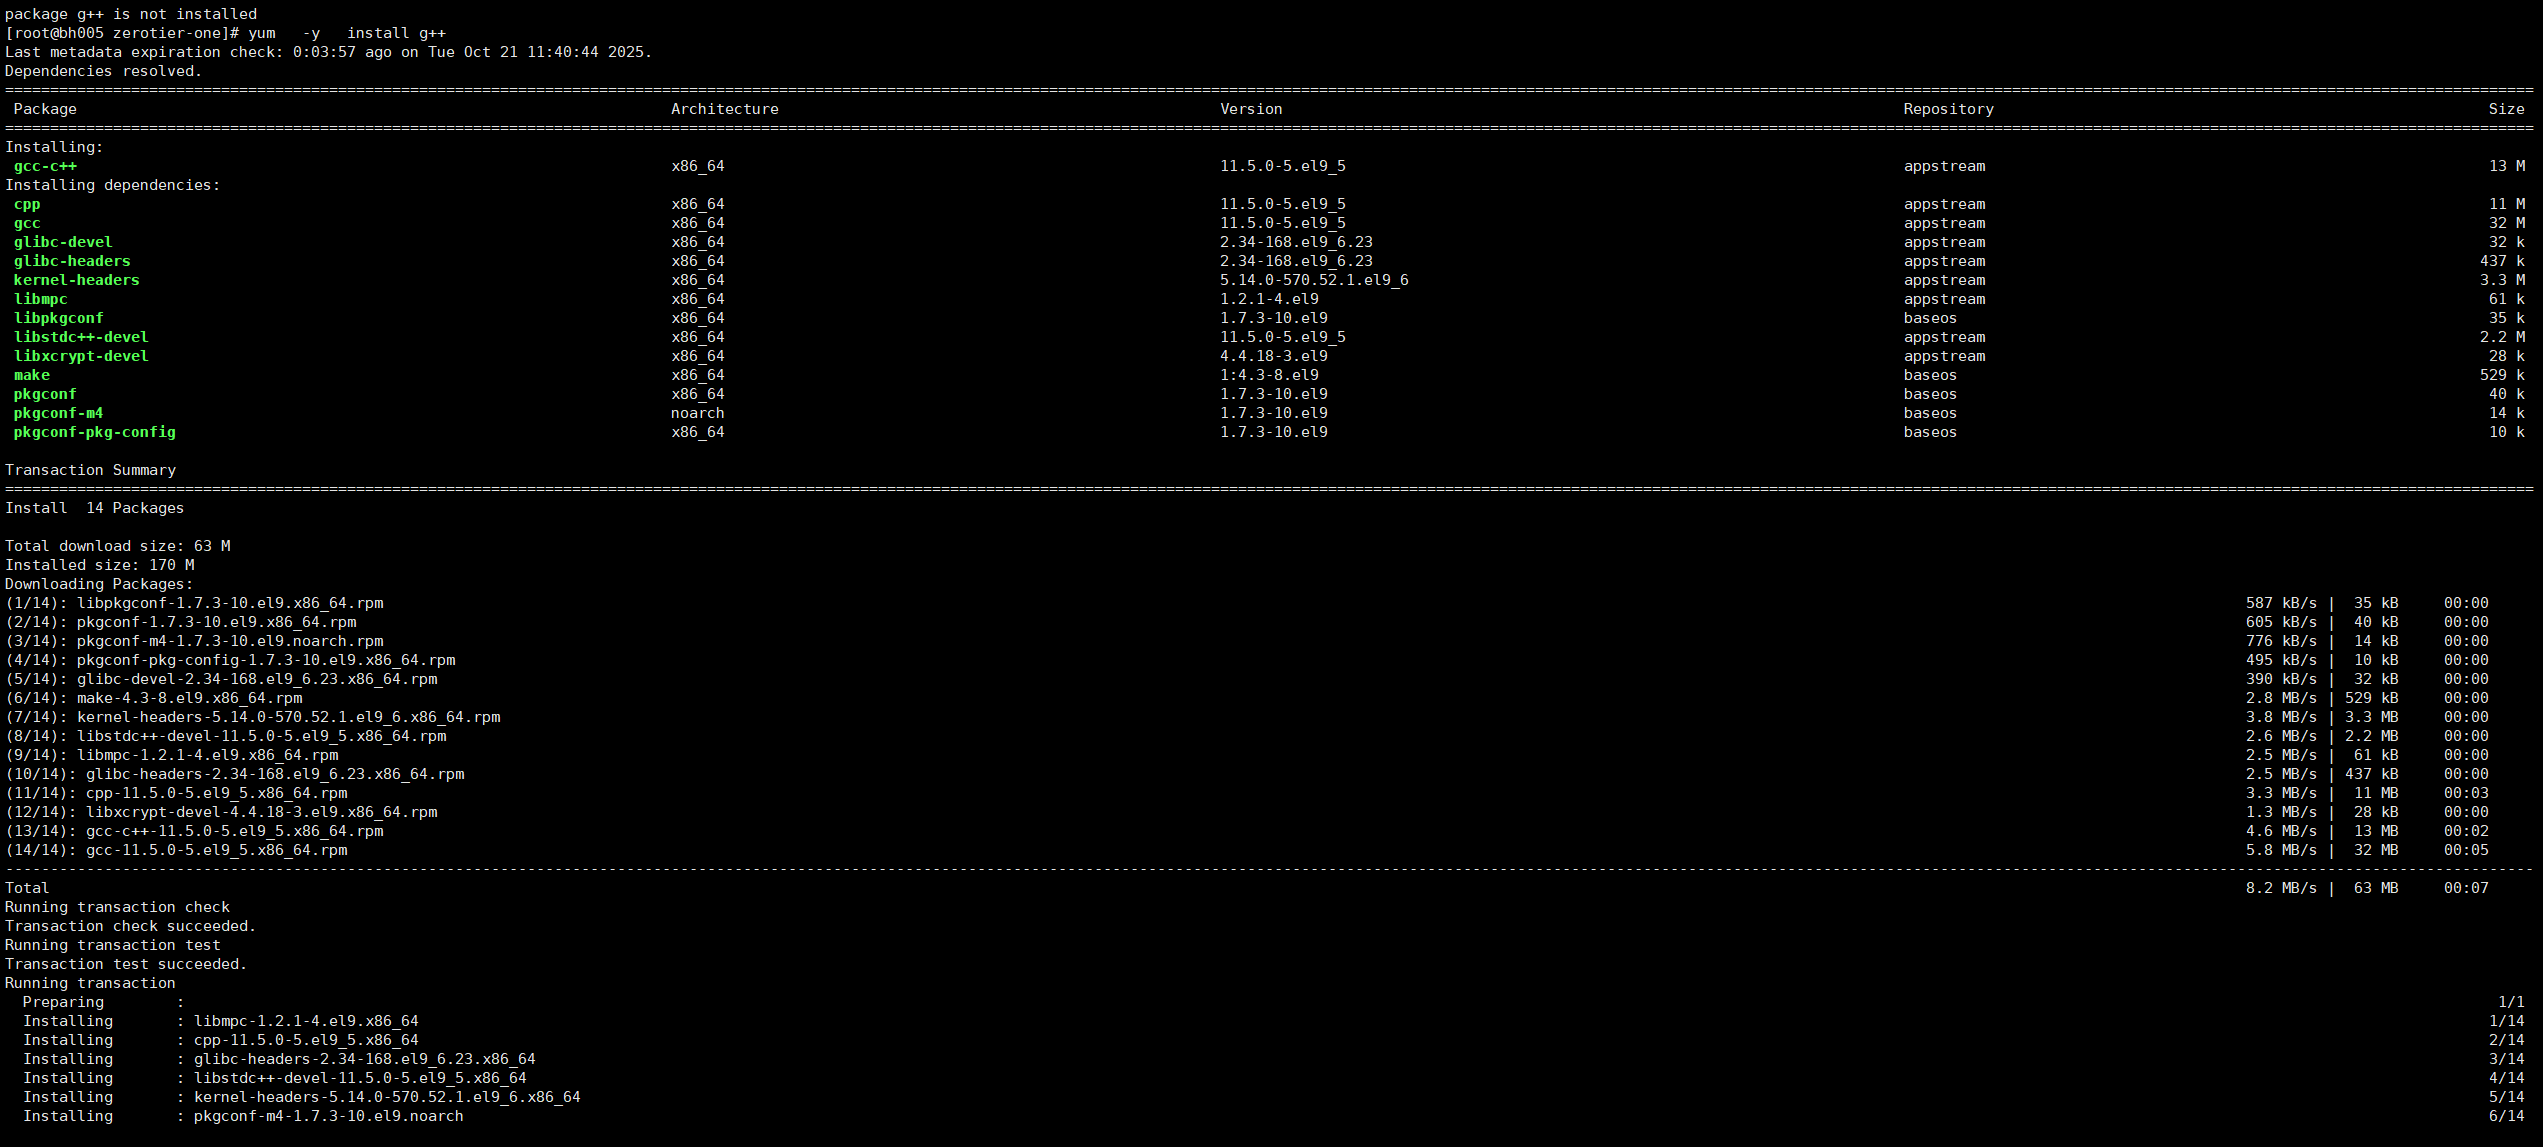
Task: Click 'Install 14 Packages' line
Action: point(94,508)
